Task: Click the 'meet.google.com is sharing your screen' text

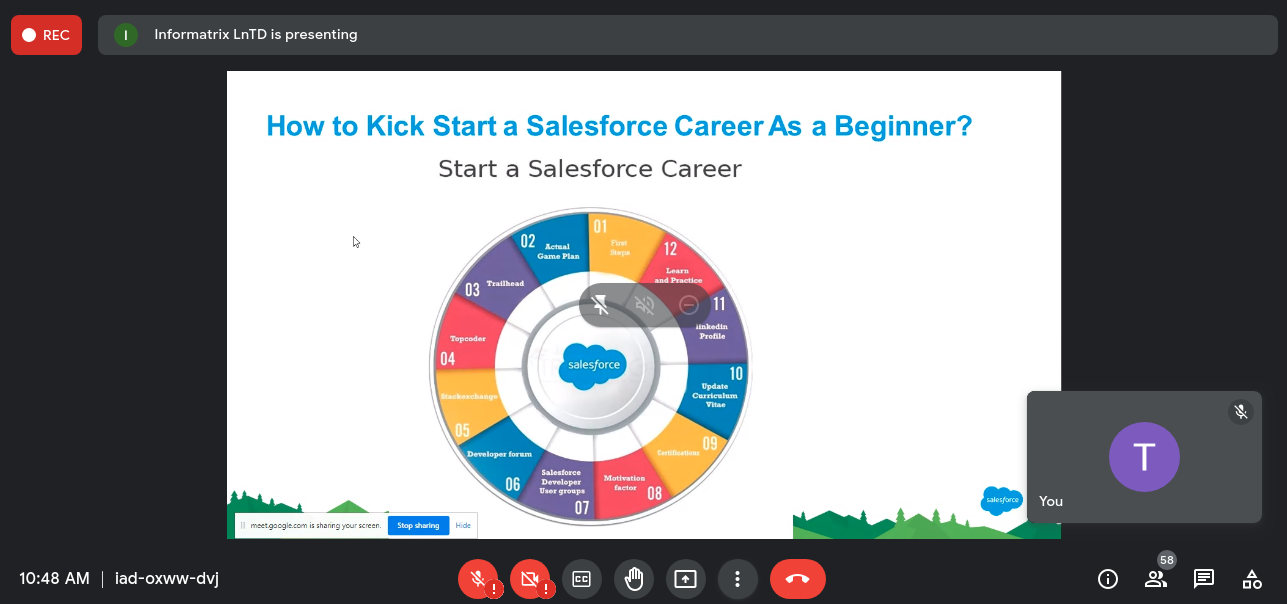Action: pos(316,525)
